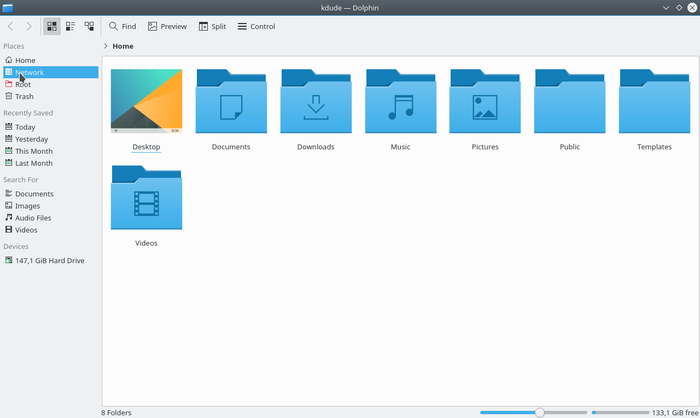Expand the breadcrumb arrow before Home
The height and width of the screenshot is (418, 700).
106,46
